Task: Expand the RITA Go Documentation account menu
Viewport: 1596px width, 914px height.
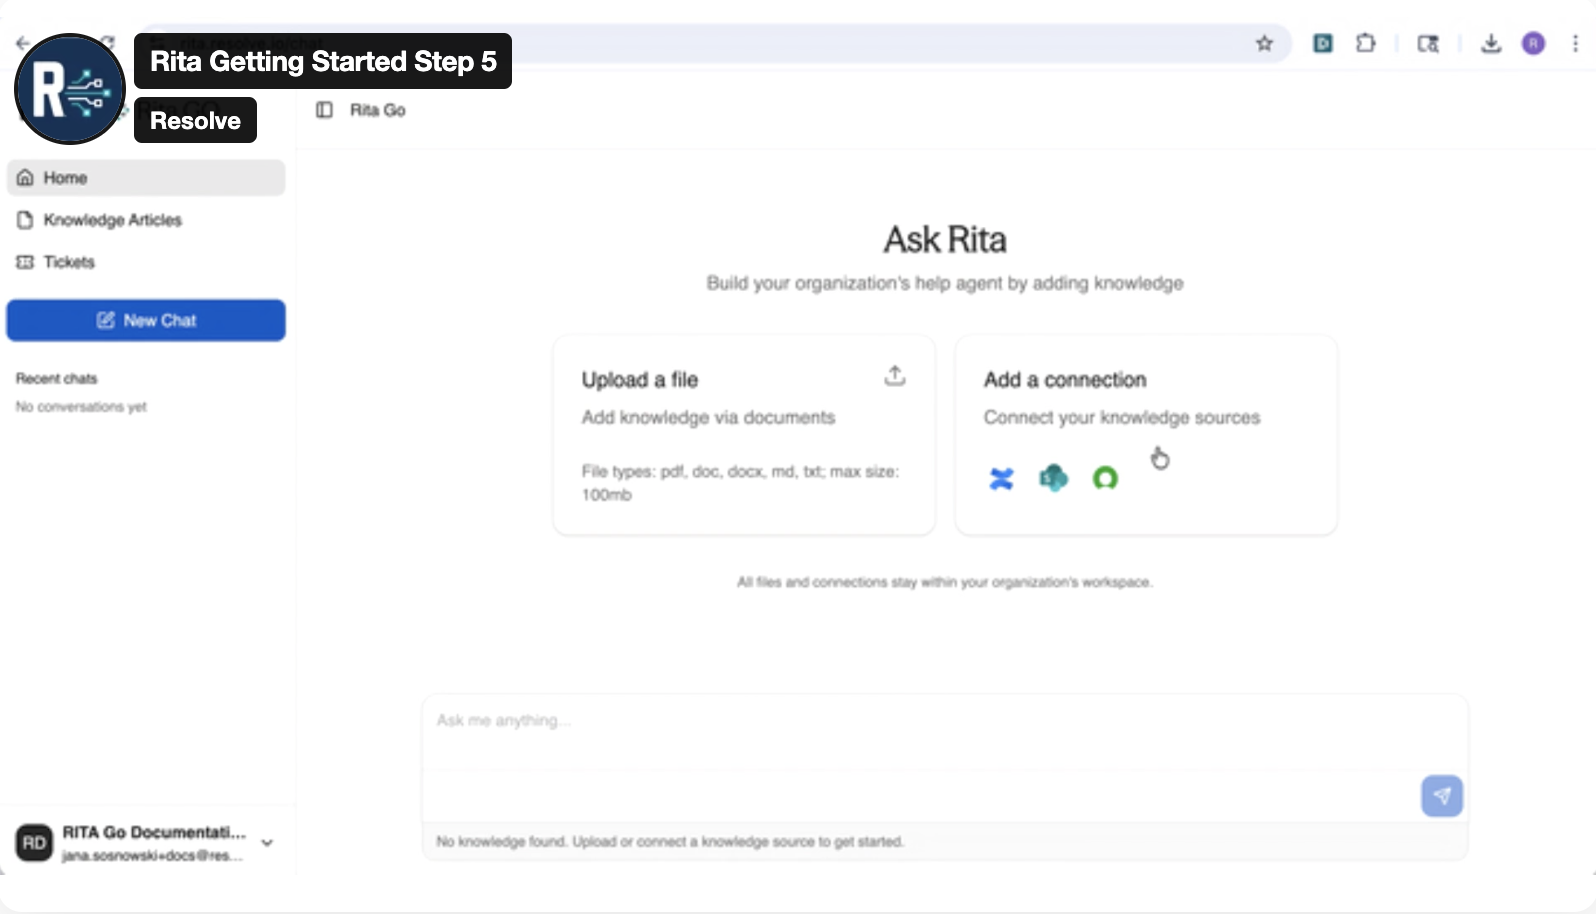Action: pos(267,843)
